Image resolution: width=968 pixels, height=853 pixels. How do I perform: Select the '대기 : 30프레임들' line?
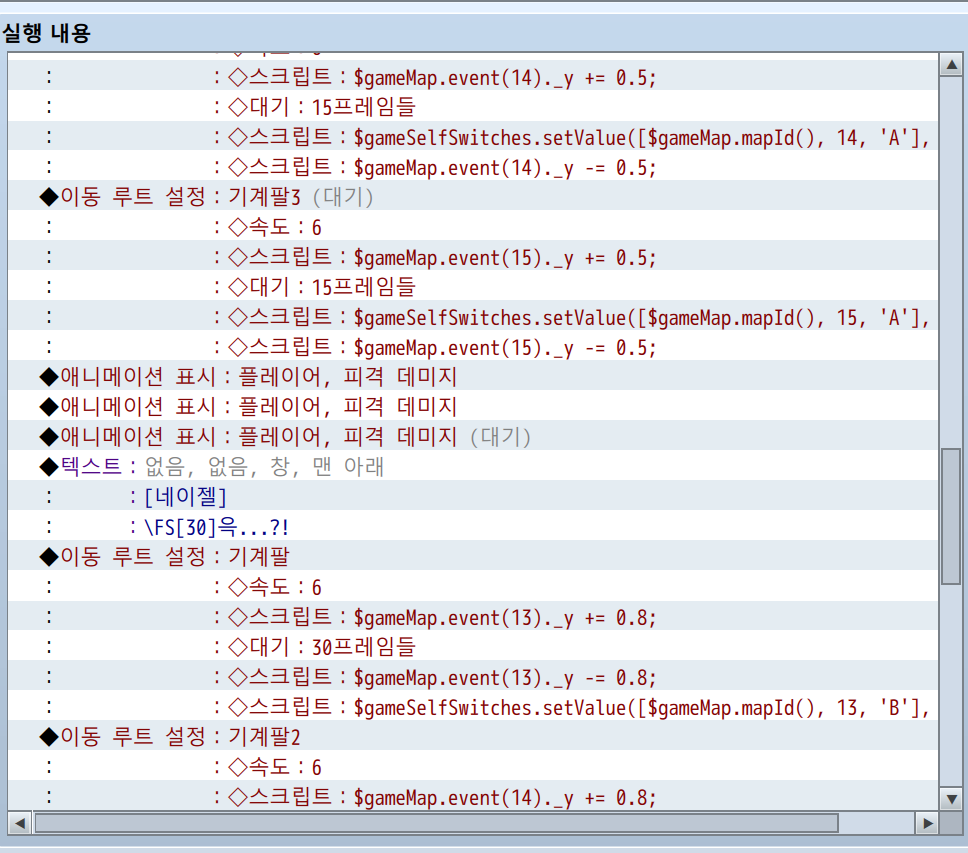click(473, 646)
